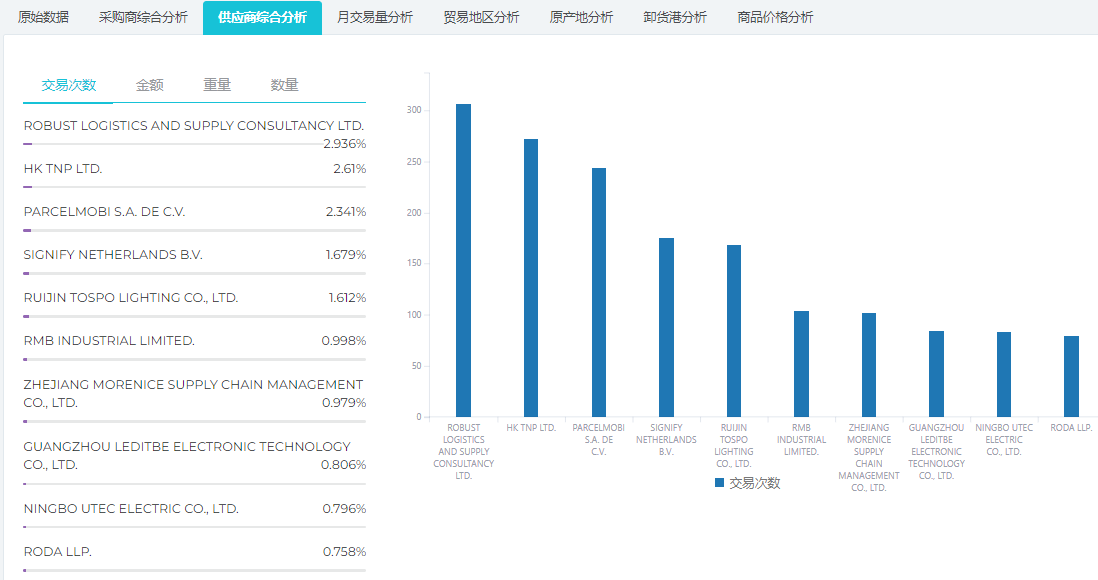
Task: Toggle the 交易次数 legend series
Action: pyautogui.click(x=754, y=483)
